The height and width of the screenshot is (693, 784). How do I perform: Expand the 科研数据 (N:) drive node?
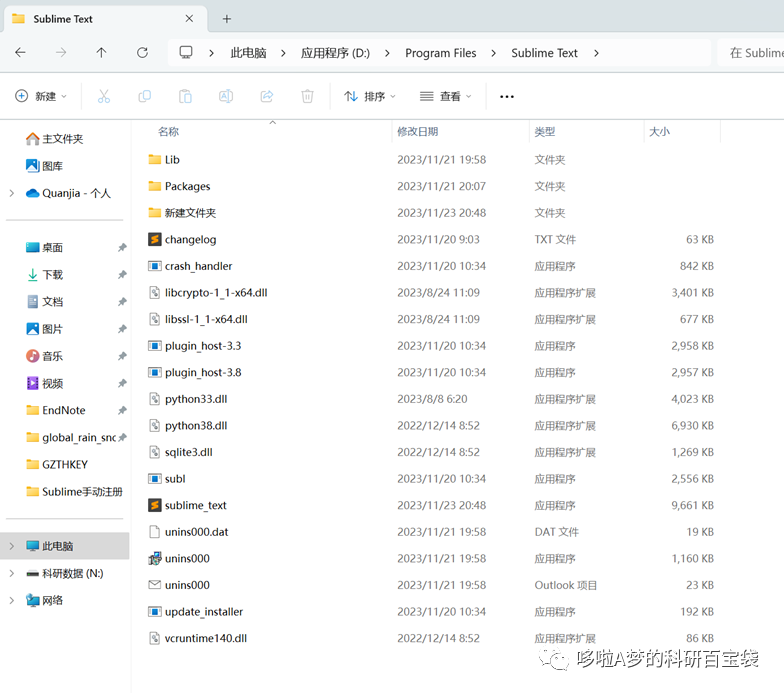click(12, 574)
